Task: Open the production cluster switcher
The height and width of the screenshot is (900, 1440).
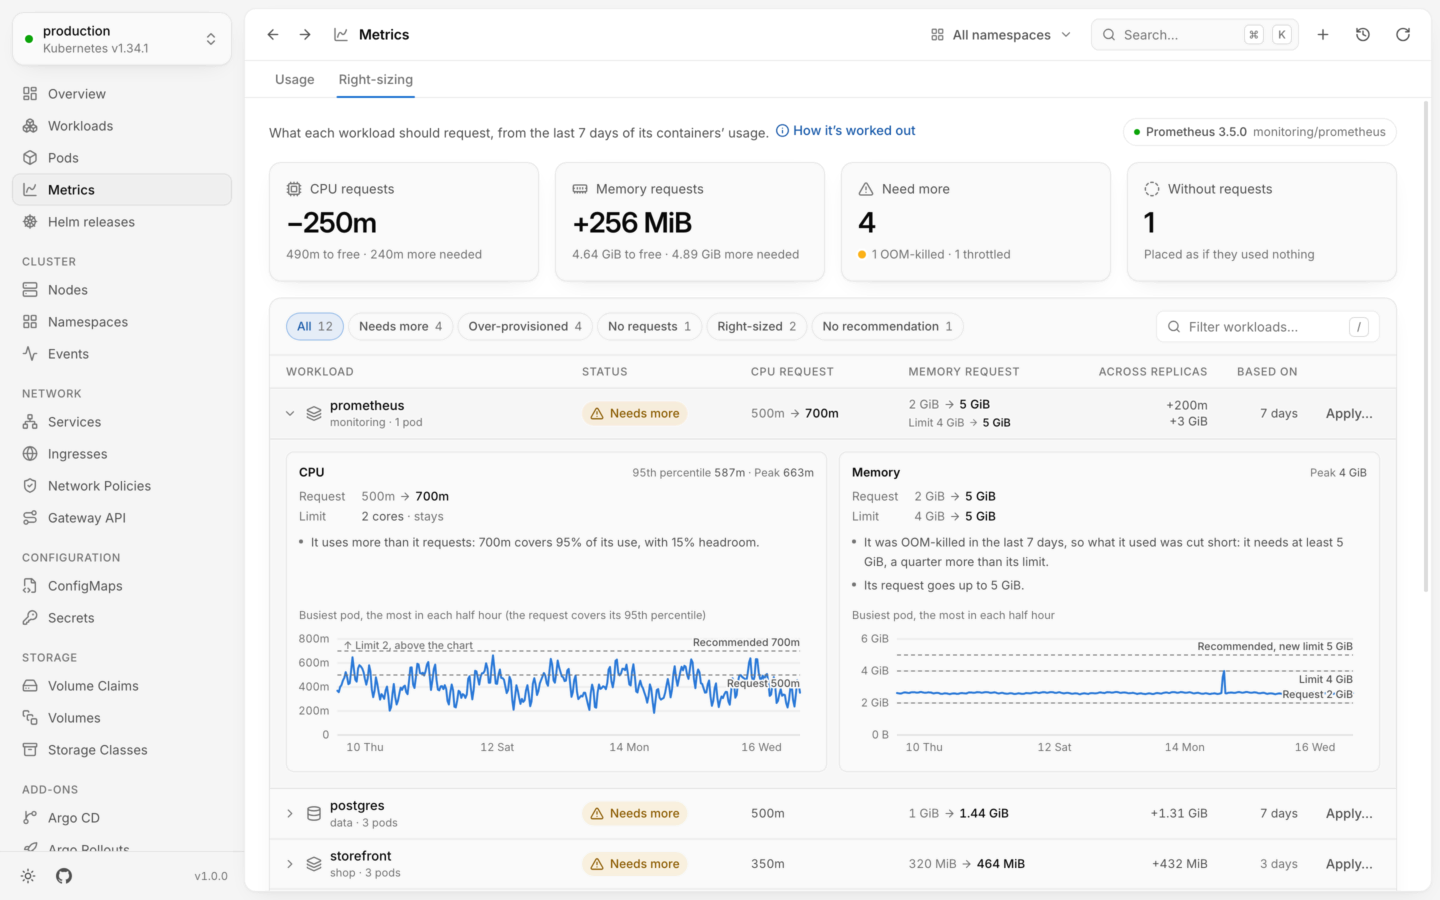Action: tap(122, 39)
